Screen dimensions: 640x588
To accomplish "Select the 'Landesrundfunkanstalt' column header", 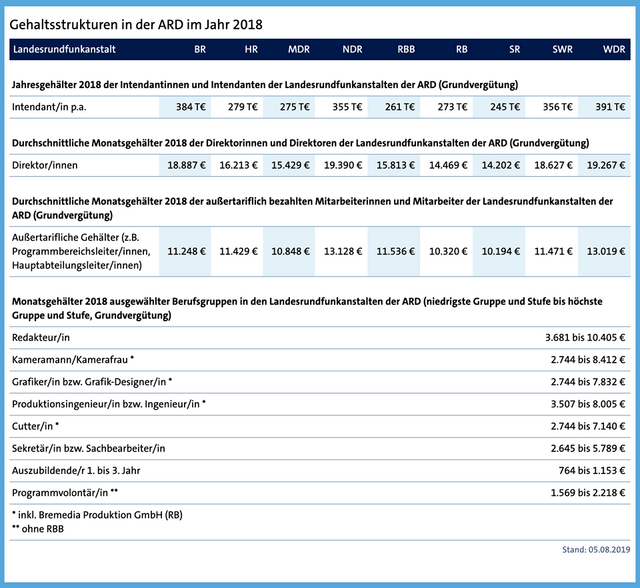I will click(68, 48).
